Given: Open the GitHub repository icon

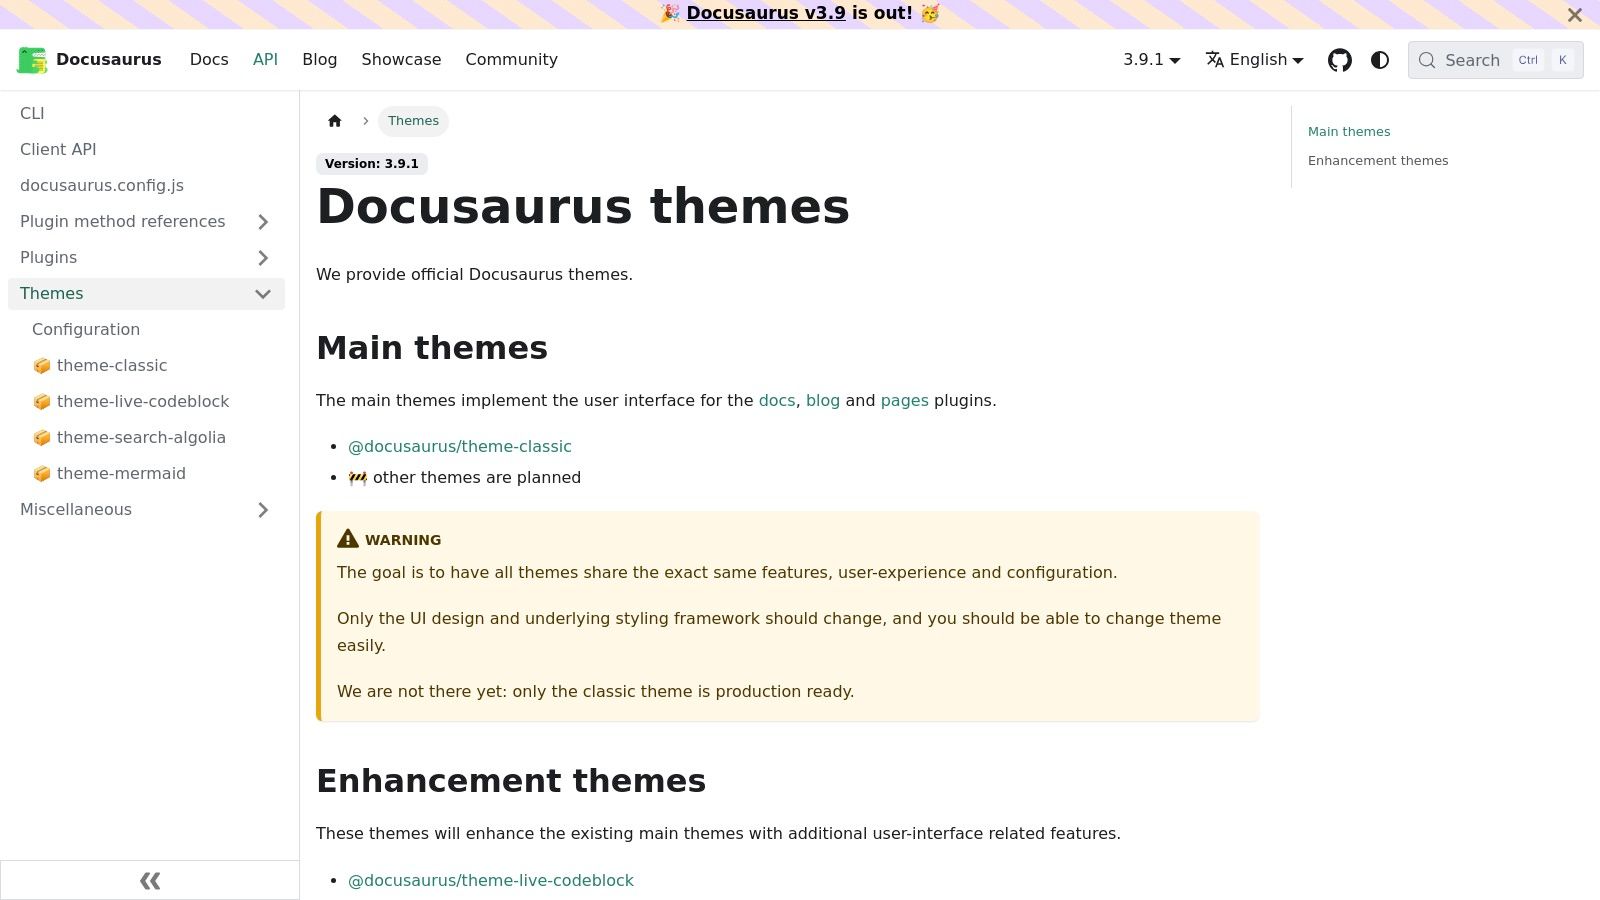Looking at the screenshot, I should point(1339,60).
